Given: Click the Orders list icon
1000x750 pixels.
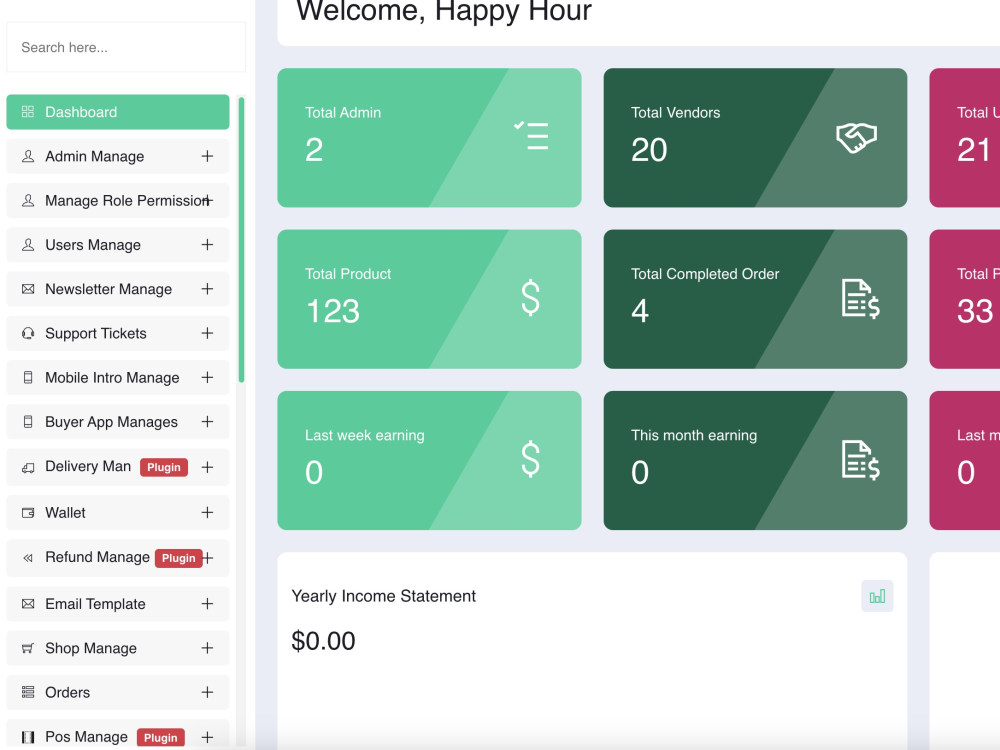Looking at the screenshot, I should (x=27, y=692).
